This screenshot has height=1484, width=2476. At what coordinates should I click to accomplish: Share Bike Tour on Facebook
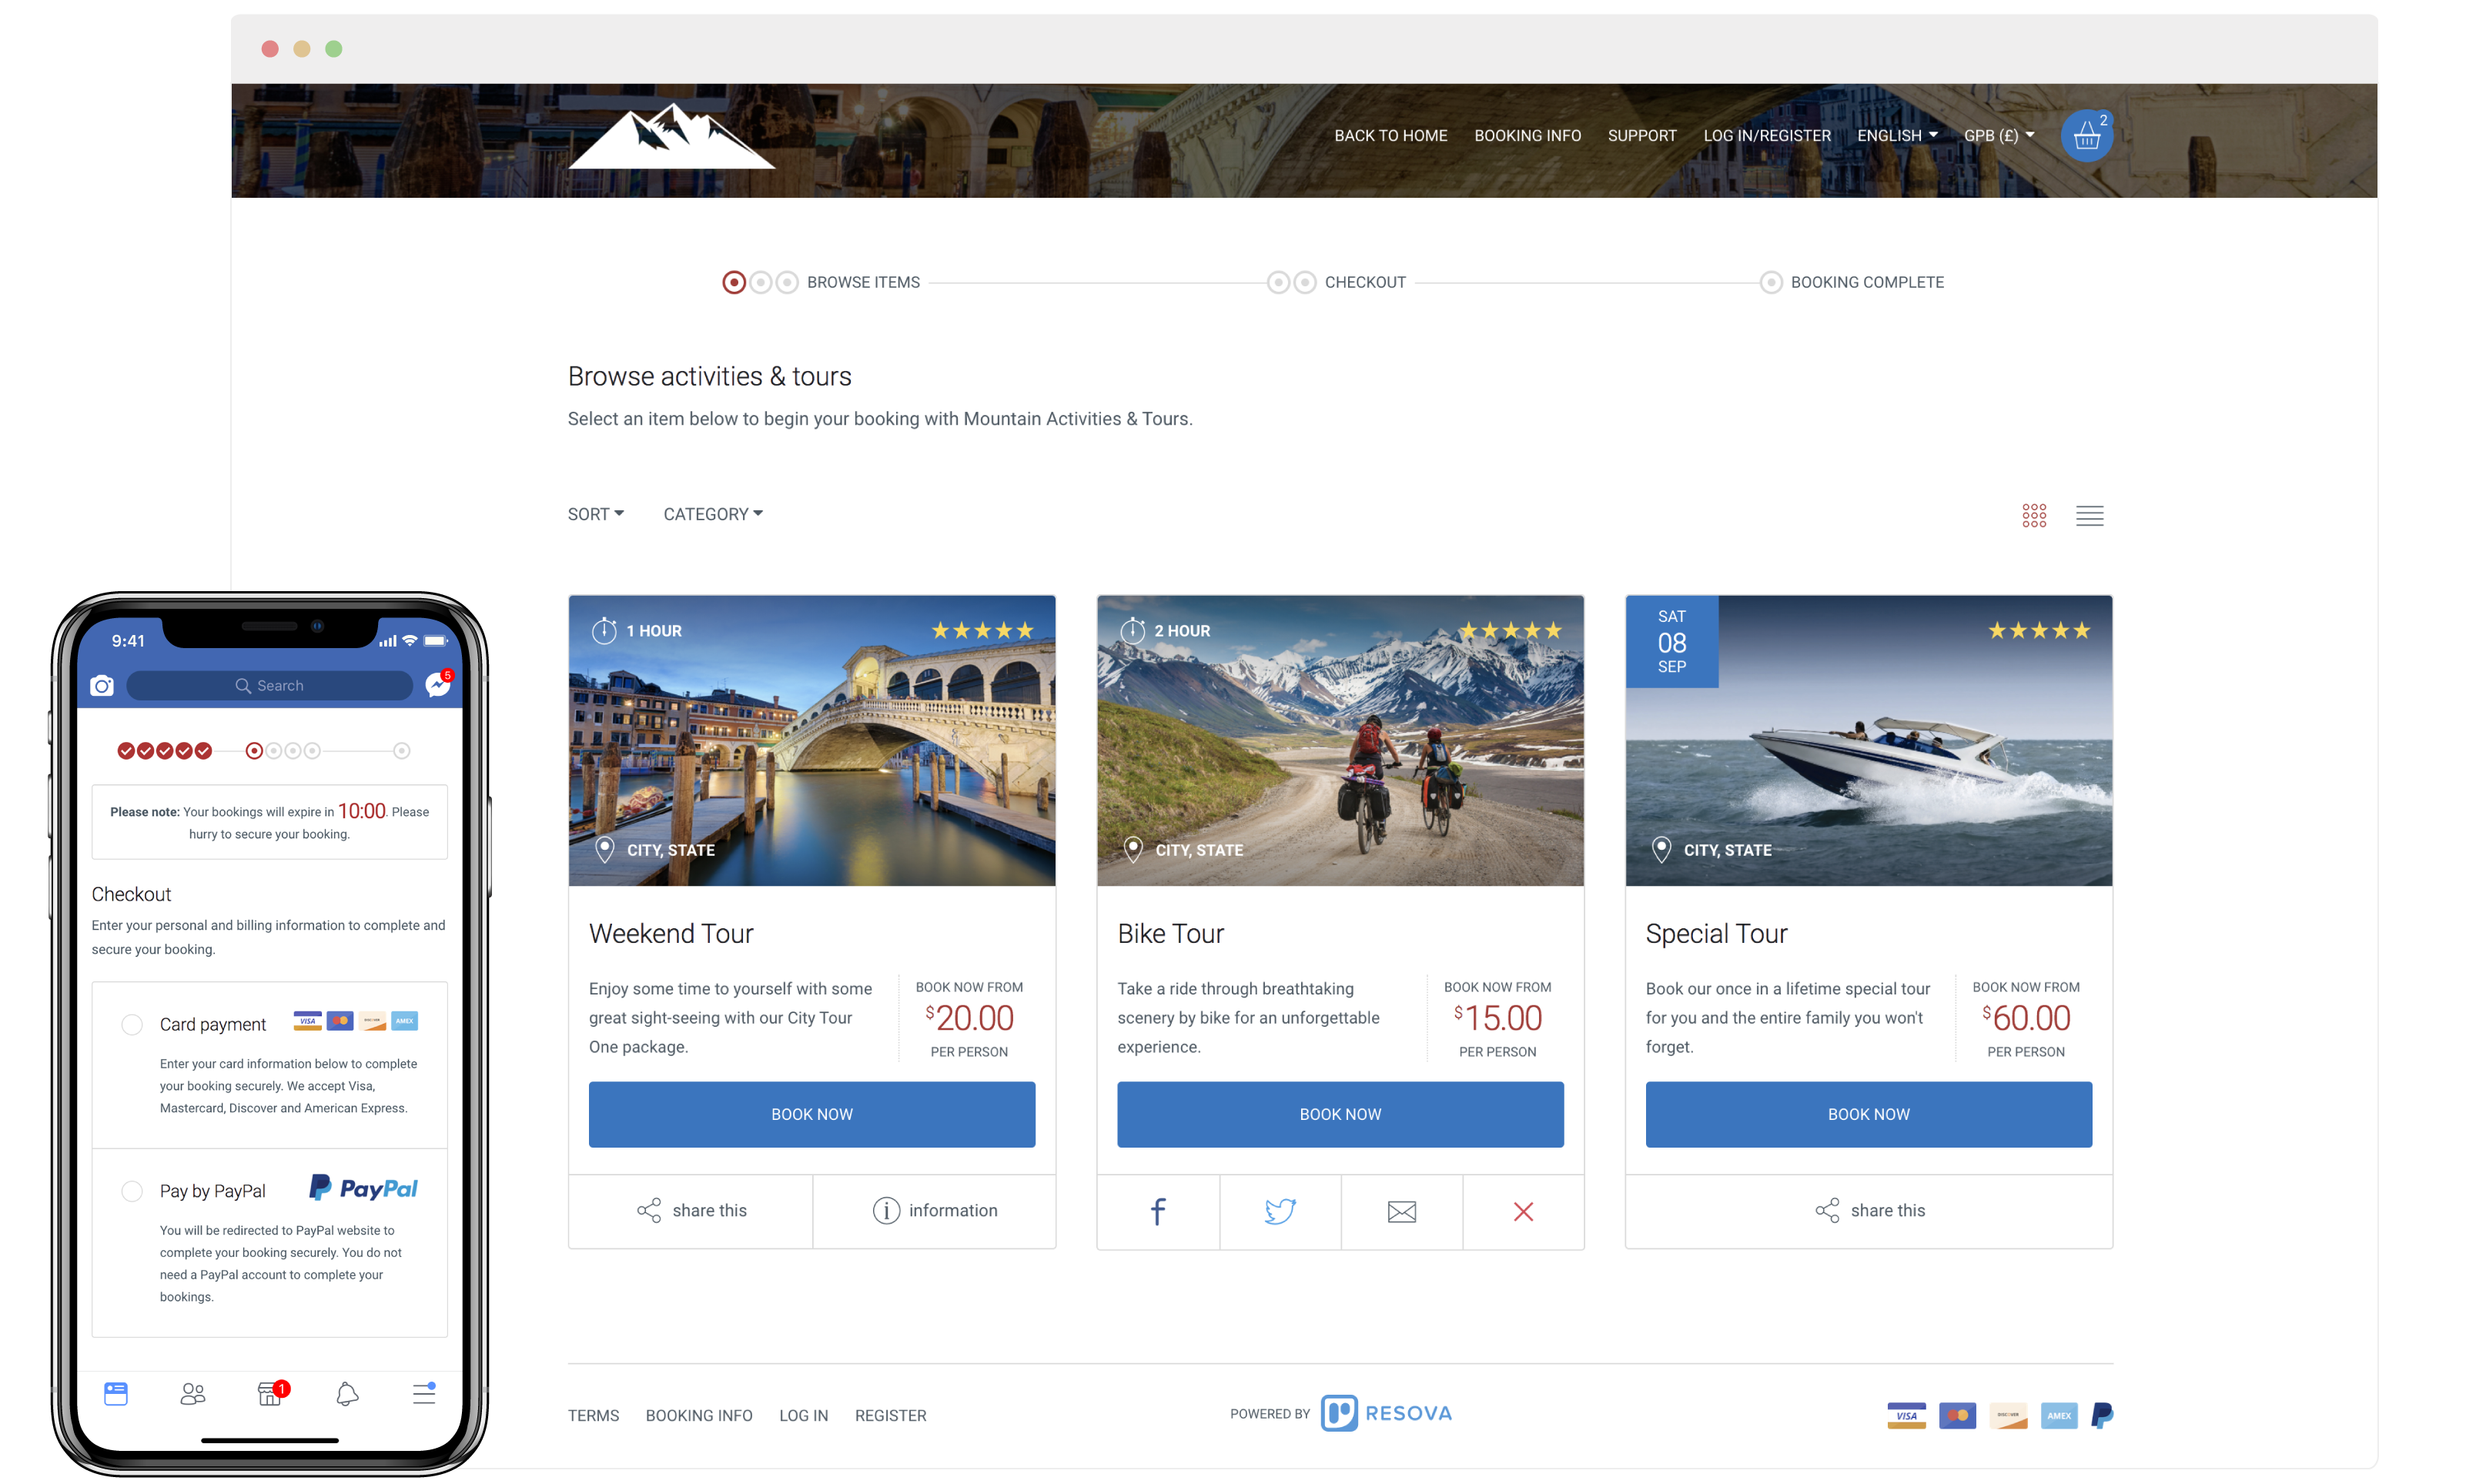(1158, 1211)
